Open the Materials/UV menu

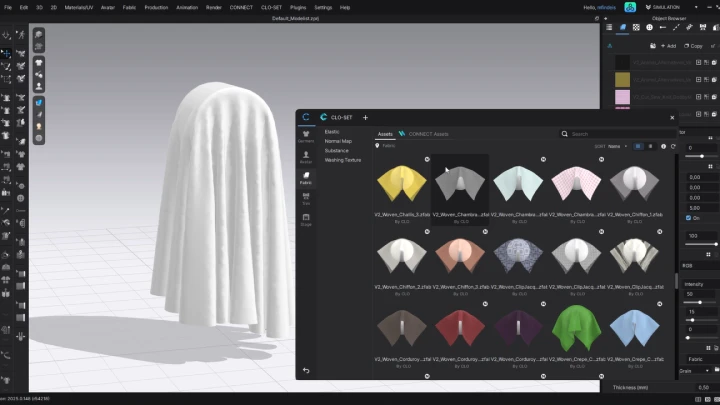click(x=79, y=7)
